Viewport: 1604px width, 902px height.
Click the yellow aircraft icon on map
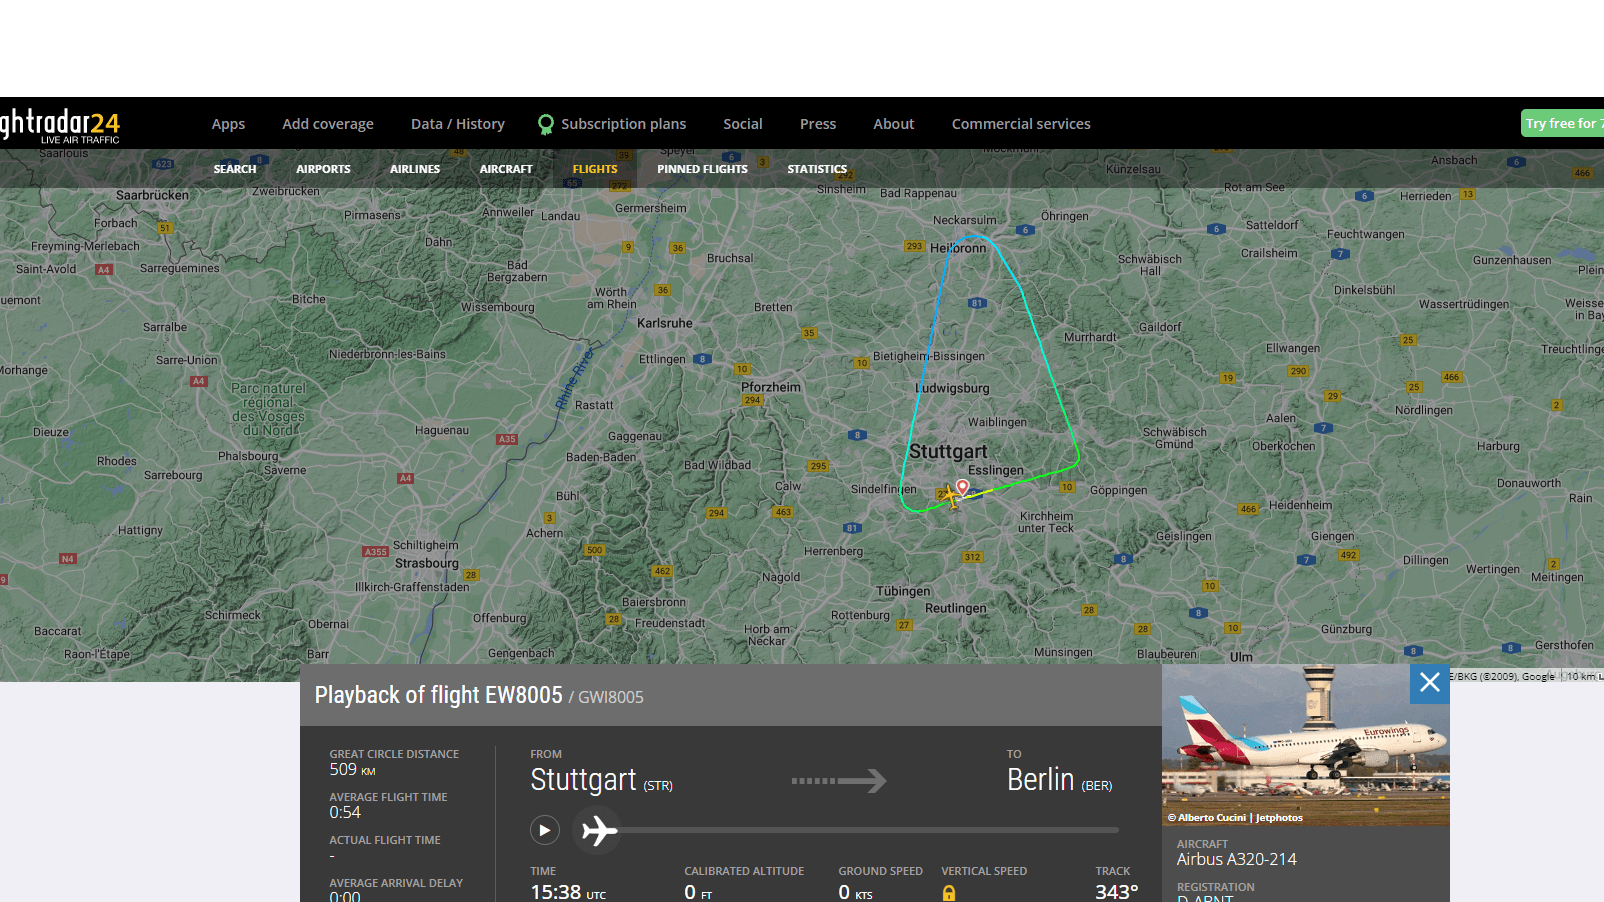(x=950, y=495)
